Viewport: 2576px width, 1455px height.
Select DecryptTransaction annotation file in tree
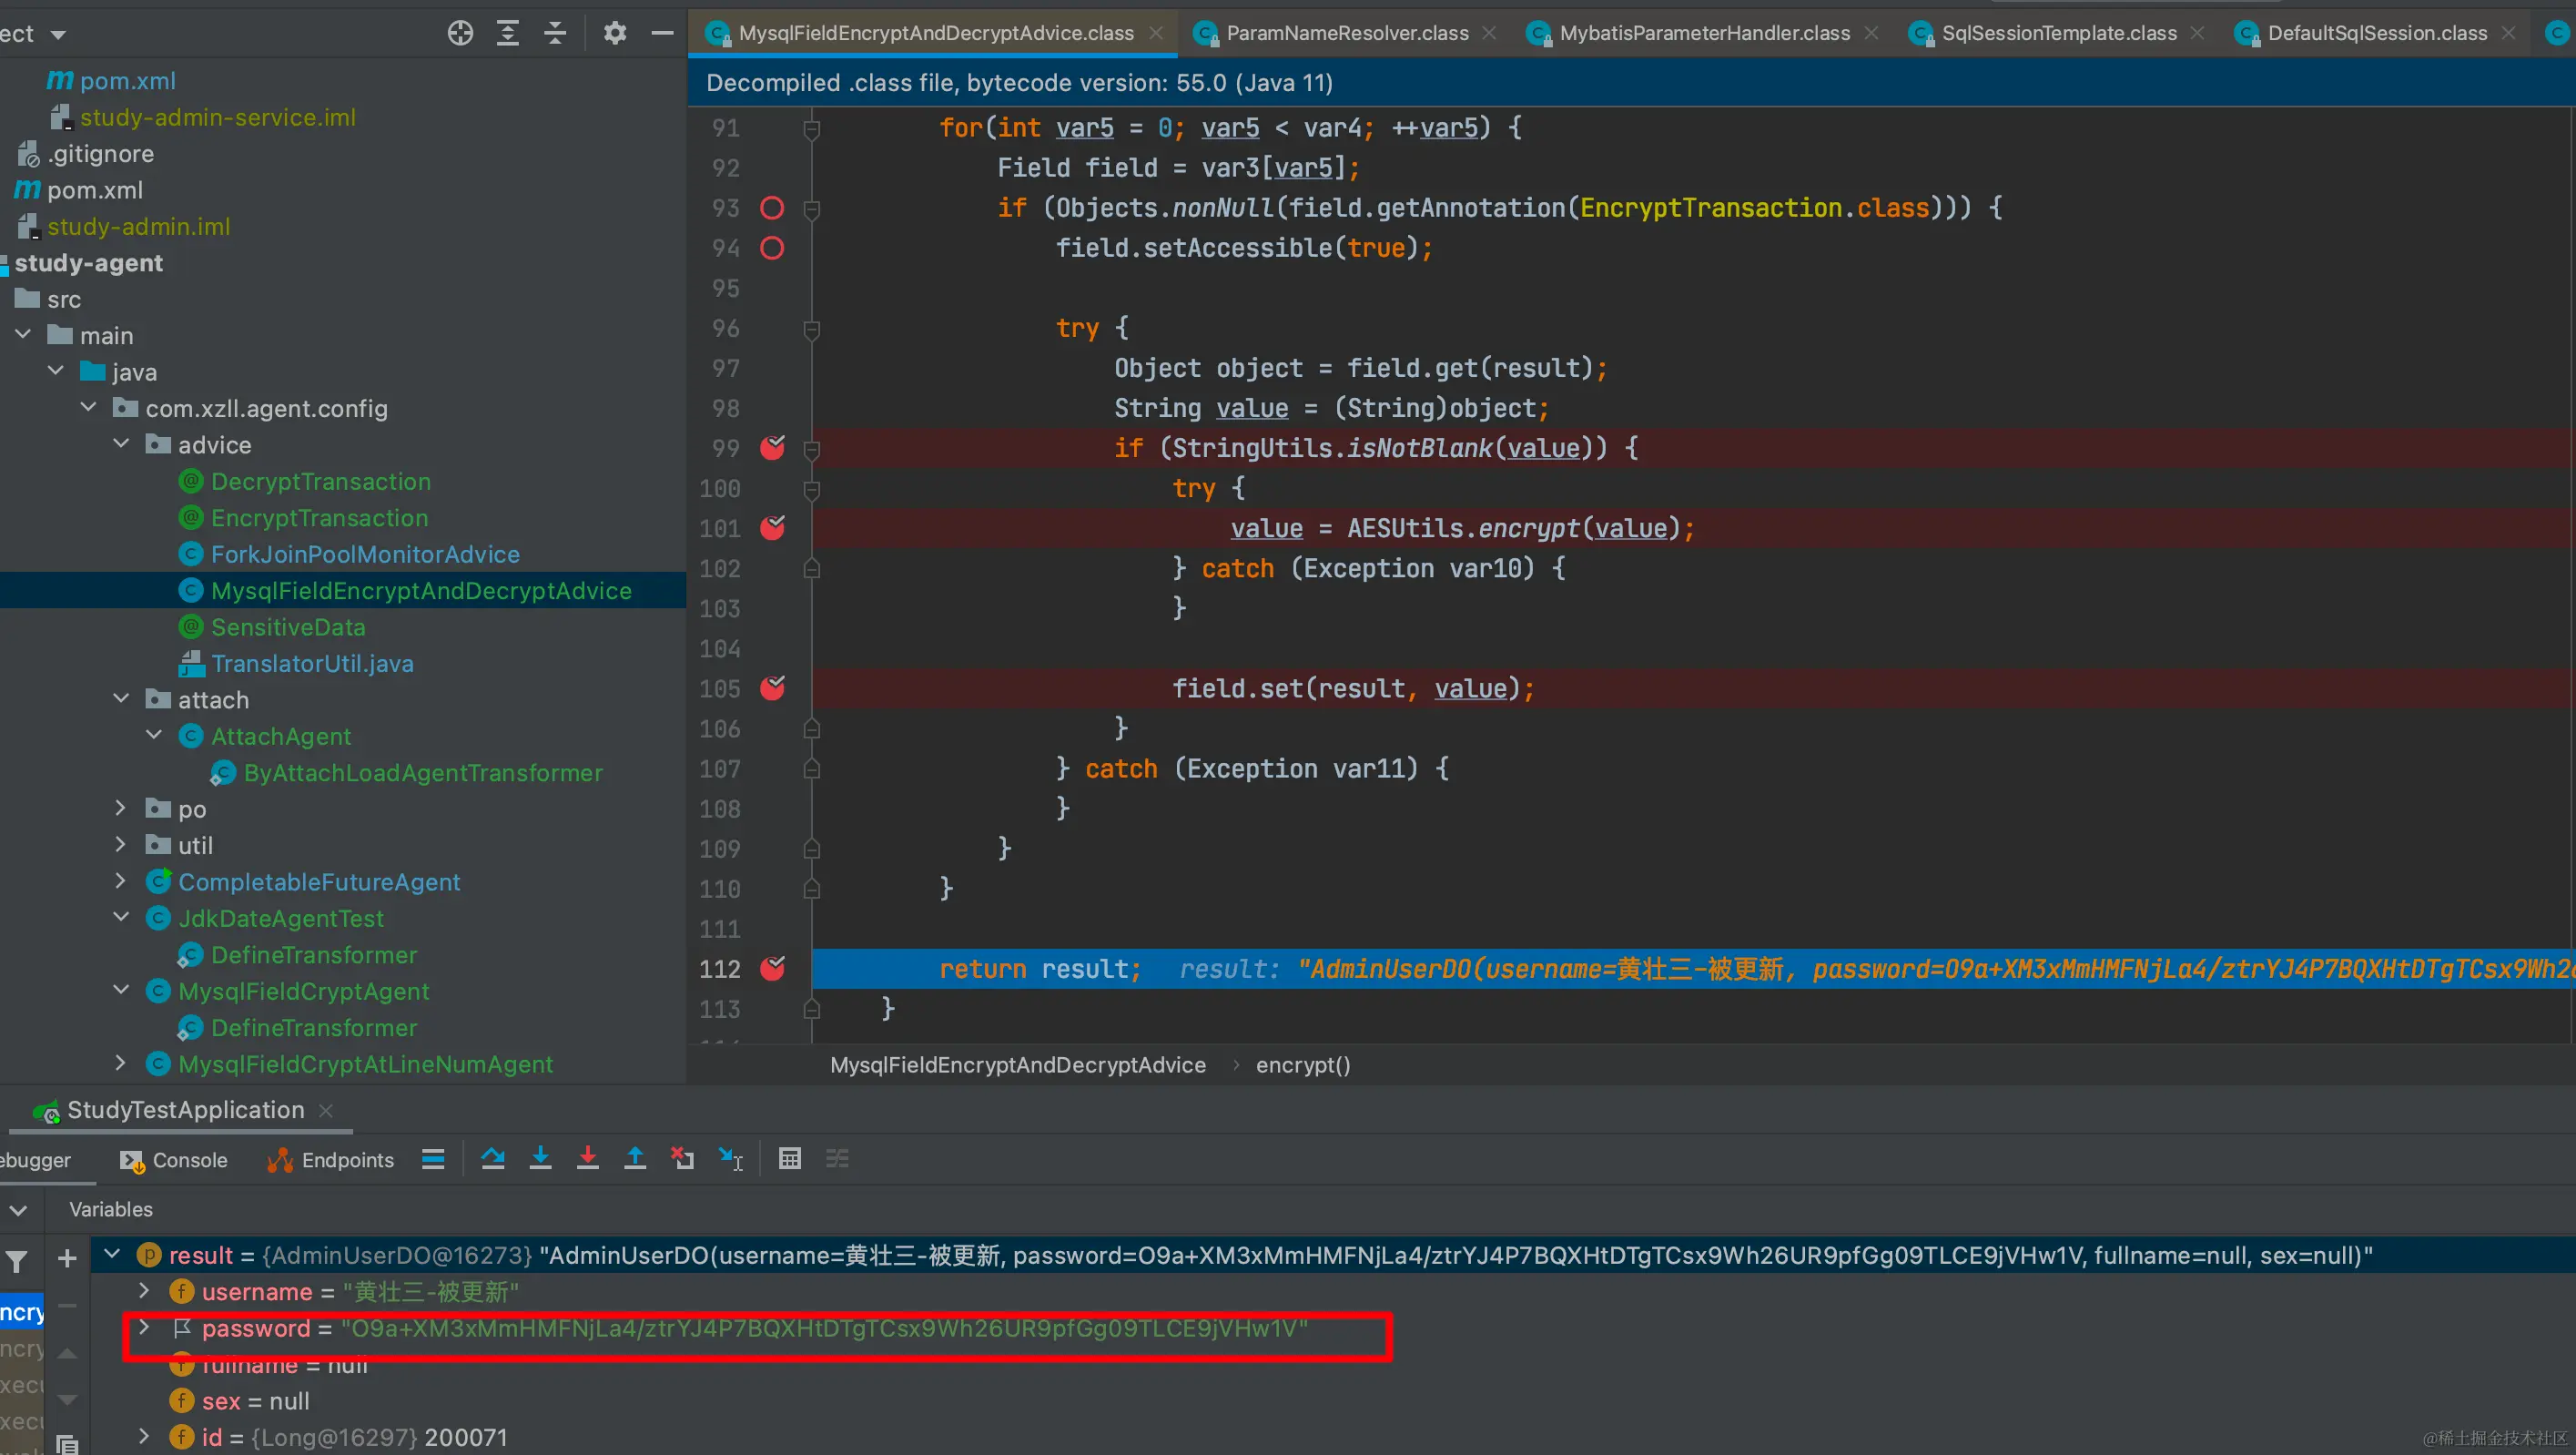321,482
